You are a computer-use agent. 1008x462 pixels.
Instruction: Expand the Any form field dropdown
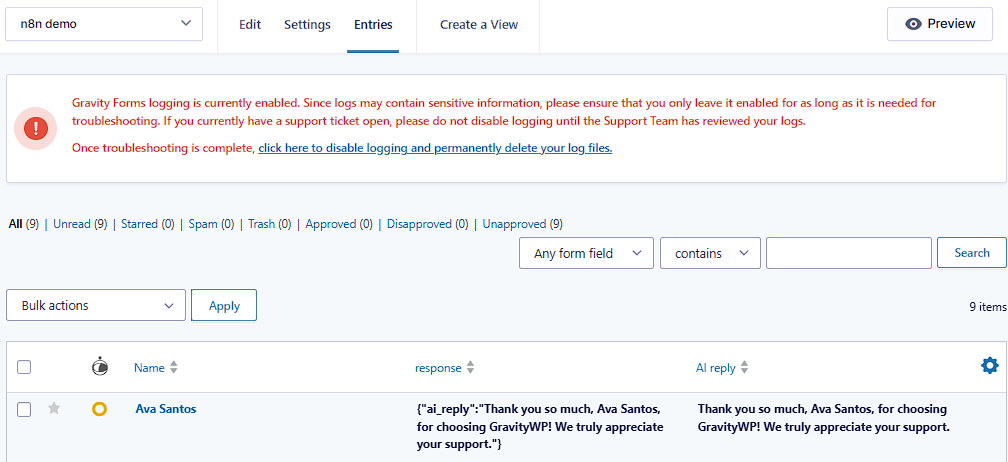pos(586,253)
